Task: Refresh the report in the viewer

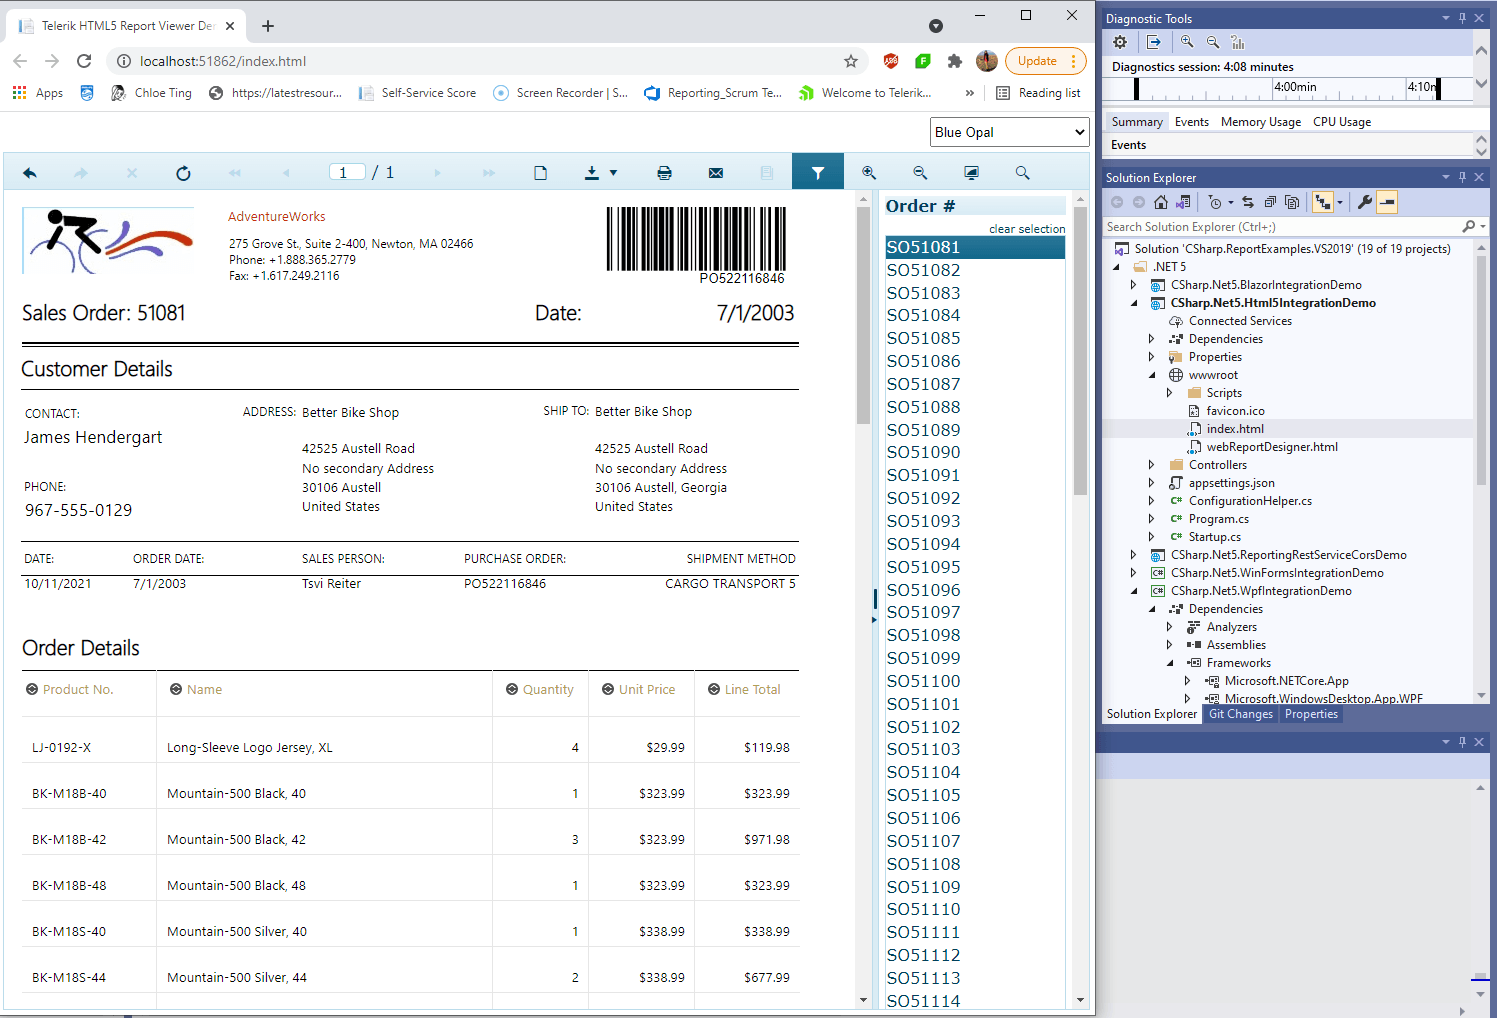Action: click(x=183, y=172)
